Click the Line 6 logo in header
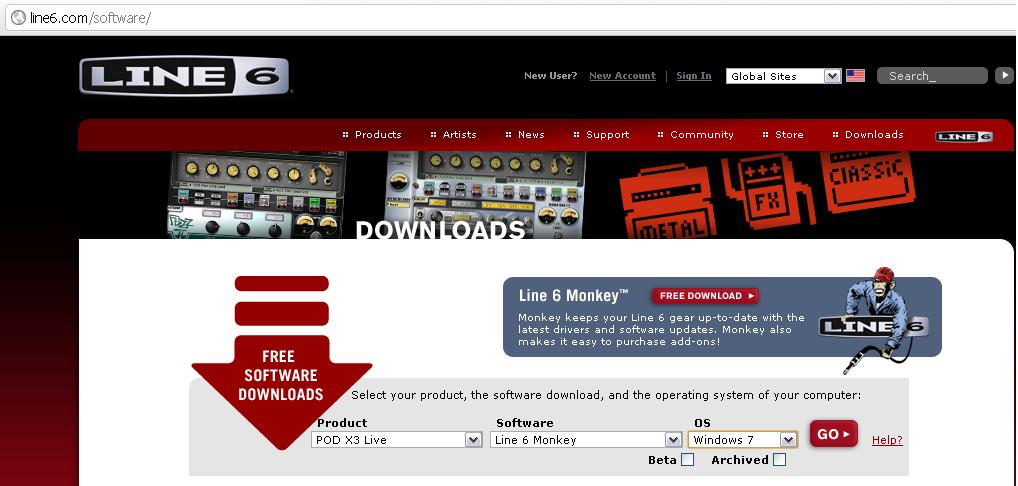This screenshot has height=486, width=1018. pyautogui.click(x=184, y=76)
